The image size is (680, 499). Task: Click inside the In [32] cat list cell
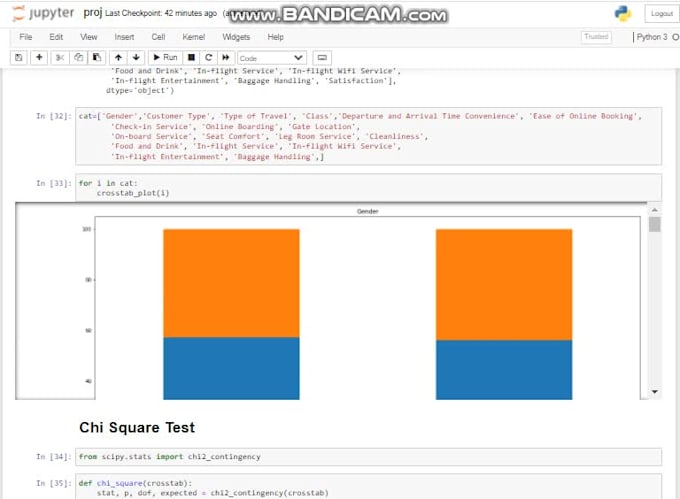(x=369, y=136)
